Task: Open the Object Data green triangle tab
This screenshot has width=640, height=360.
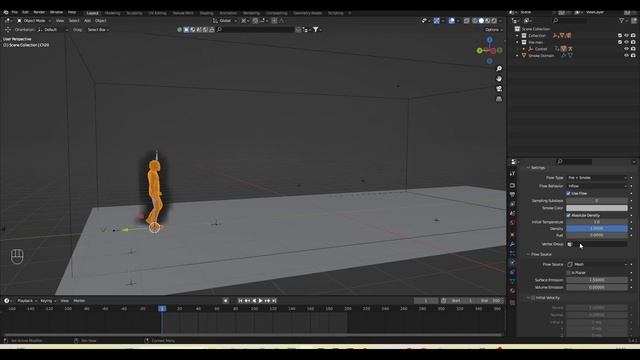Action: click(x=512, y=281)
